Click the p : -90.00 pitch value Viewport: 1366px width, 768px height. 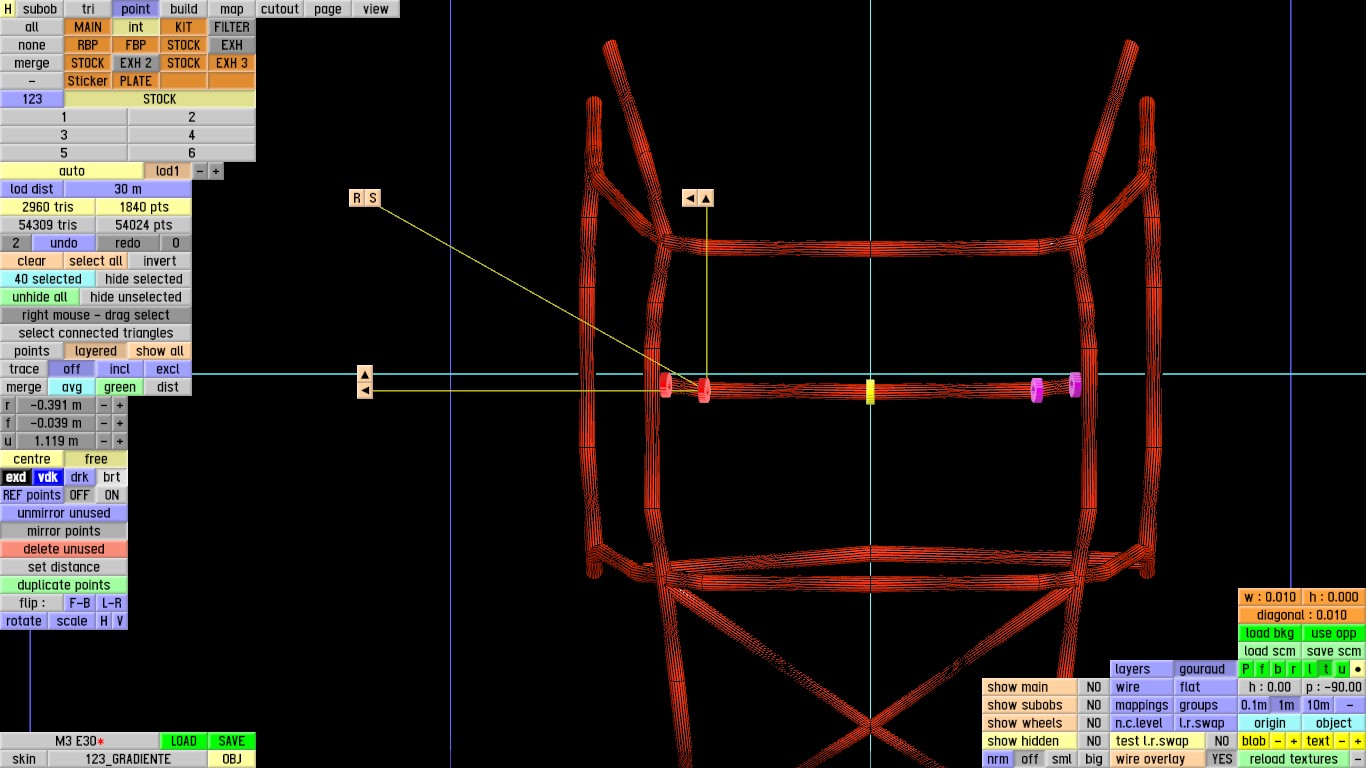1334,687
